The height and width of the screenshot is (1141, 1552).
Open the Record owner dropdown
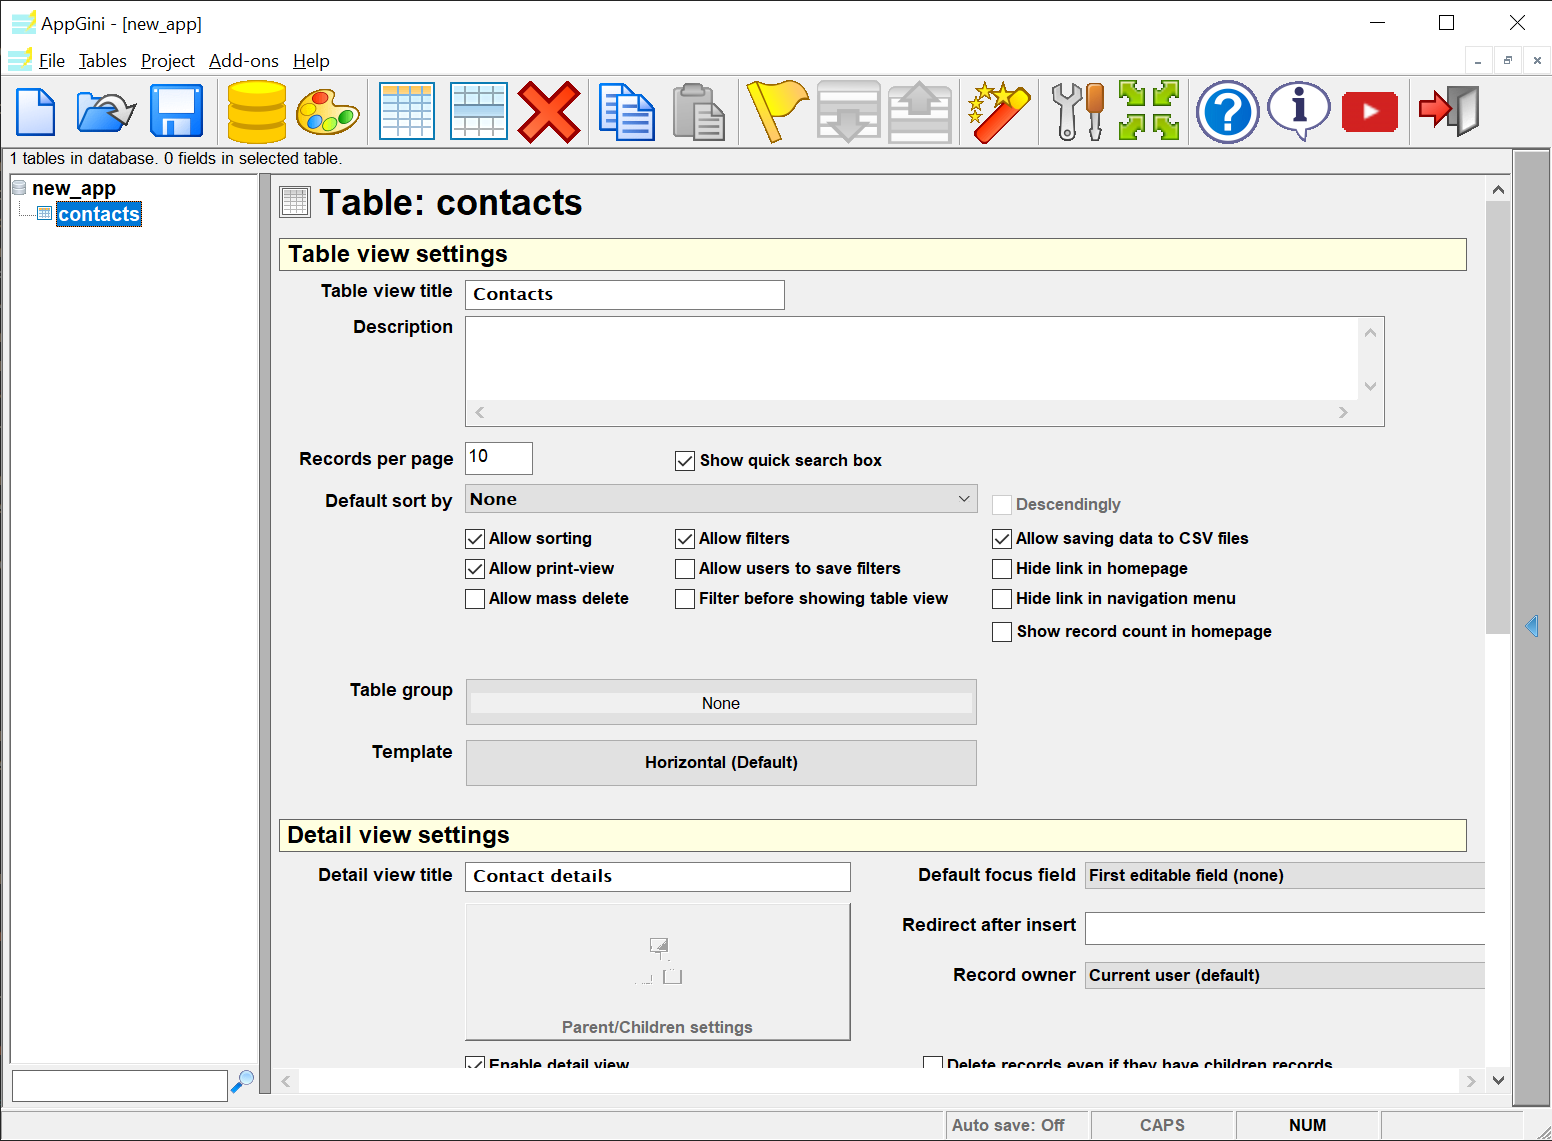click(x=1284, y=976)
